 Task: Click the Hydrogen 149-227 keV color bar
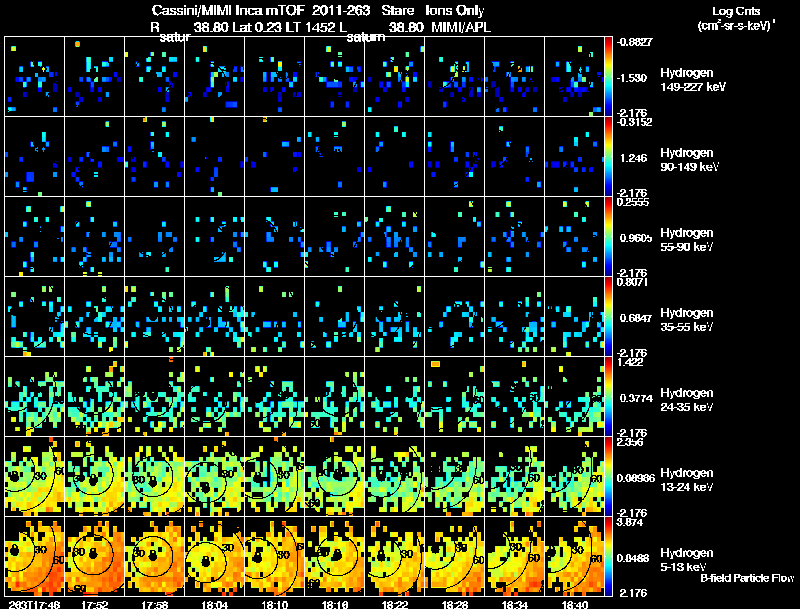coord(608,77)
